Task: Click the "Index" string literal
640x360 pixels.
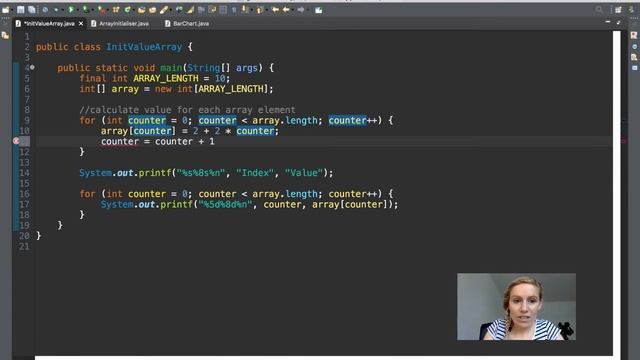Action: coord(255,173)
